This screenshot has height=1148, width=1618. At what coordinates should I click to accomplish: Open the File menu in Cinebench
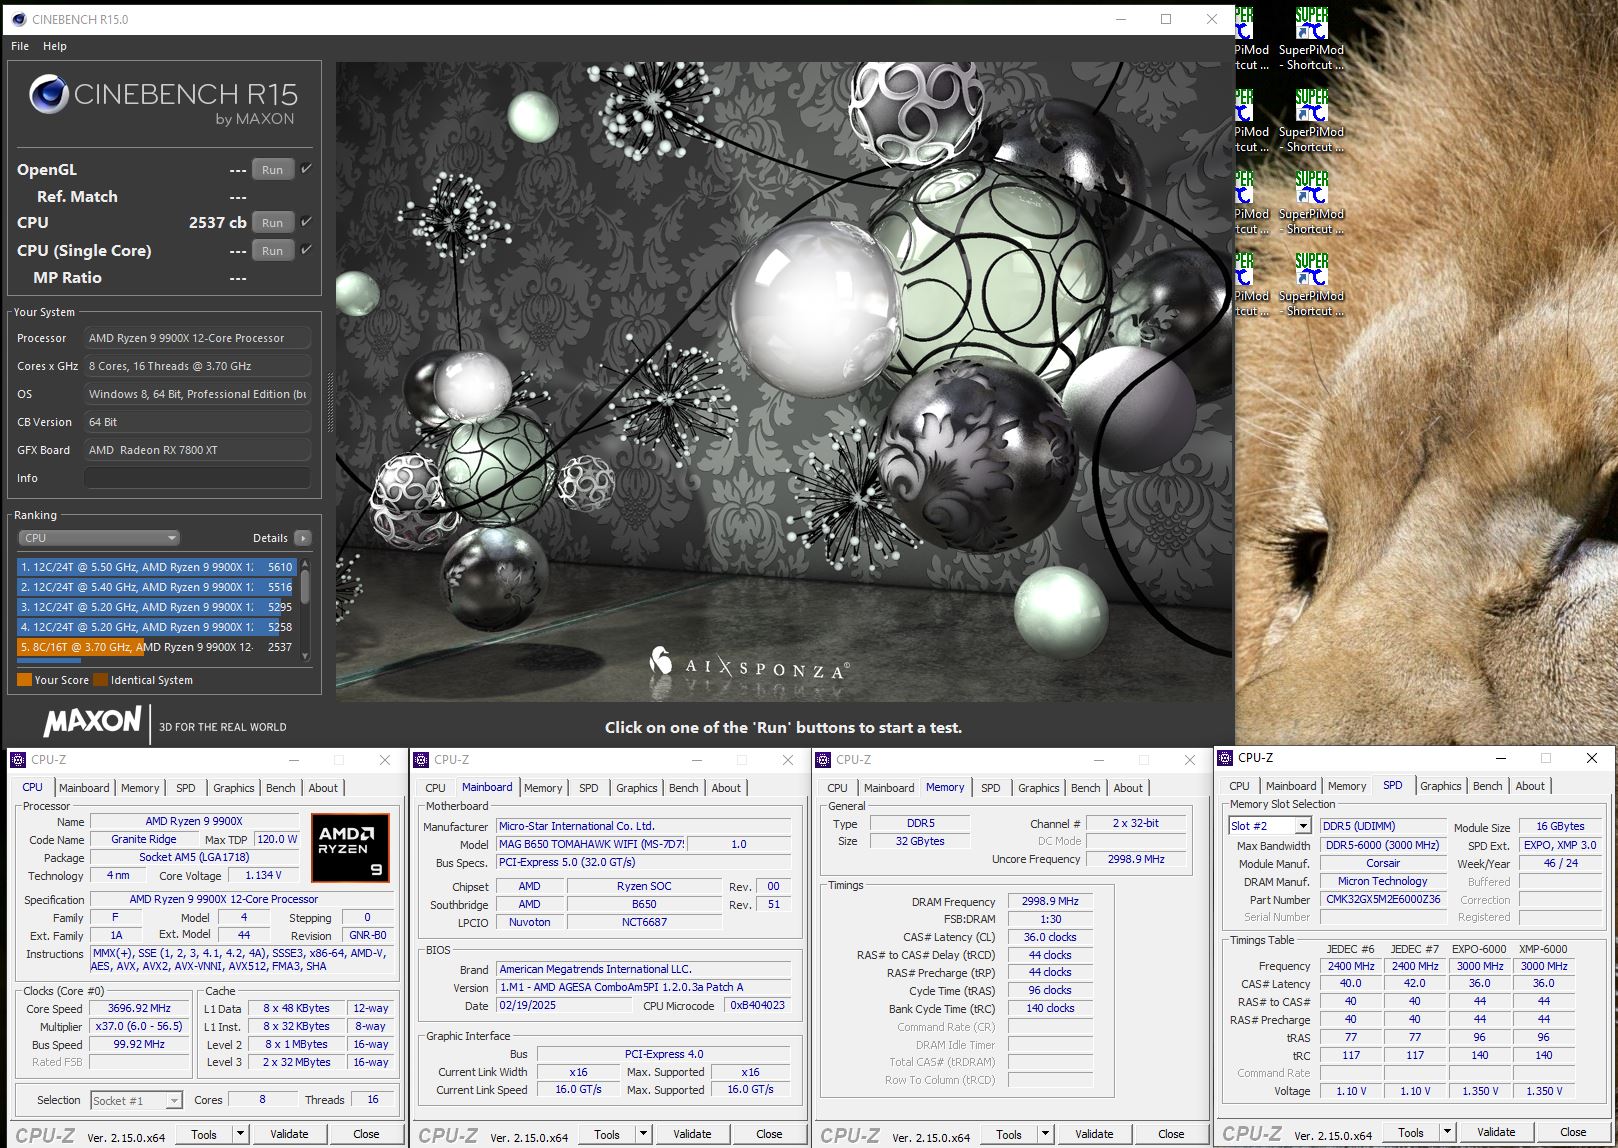[20, 46]
